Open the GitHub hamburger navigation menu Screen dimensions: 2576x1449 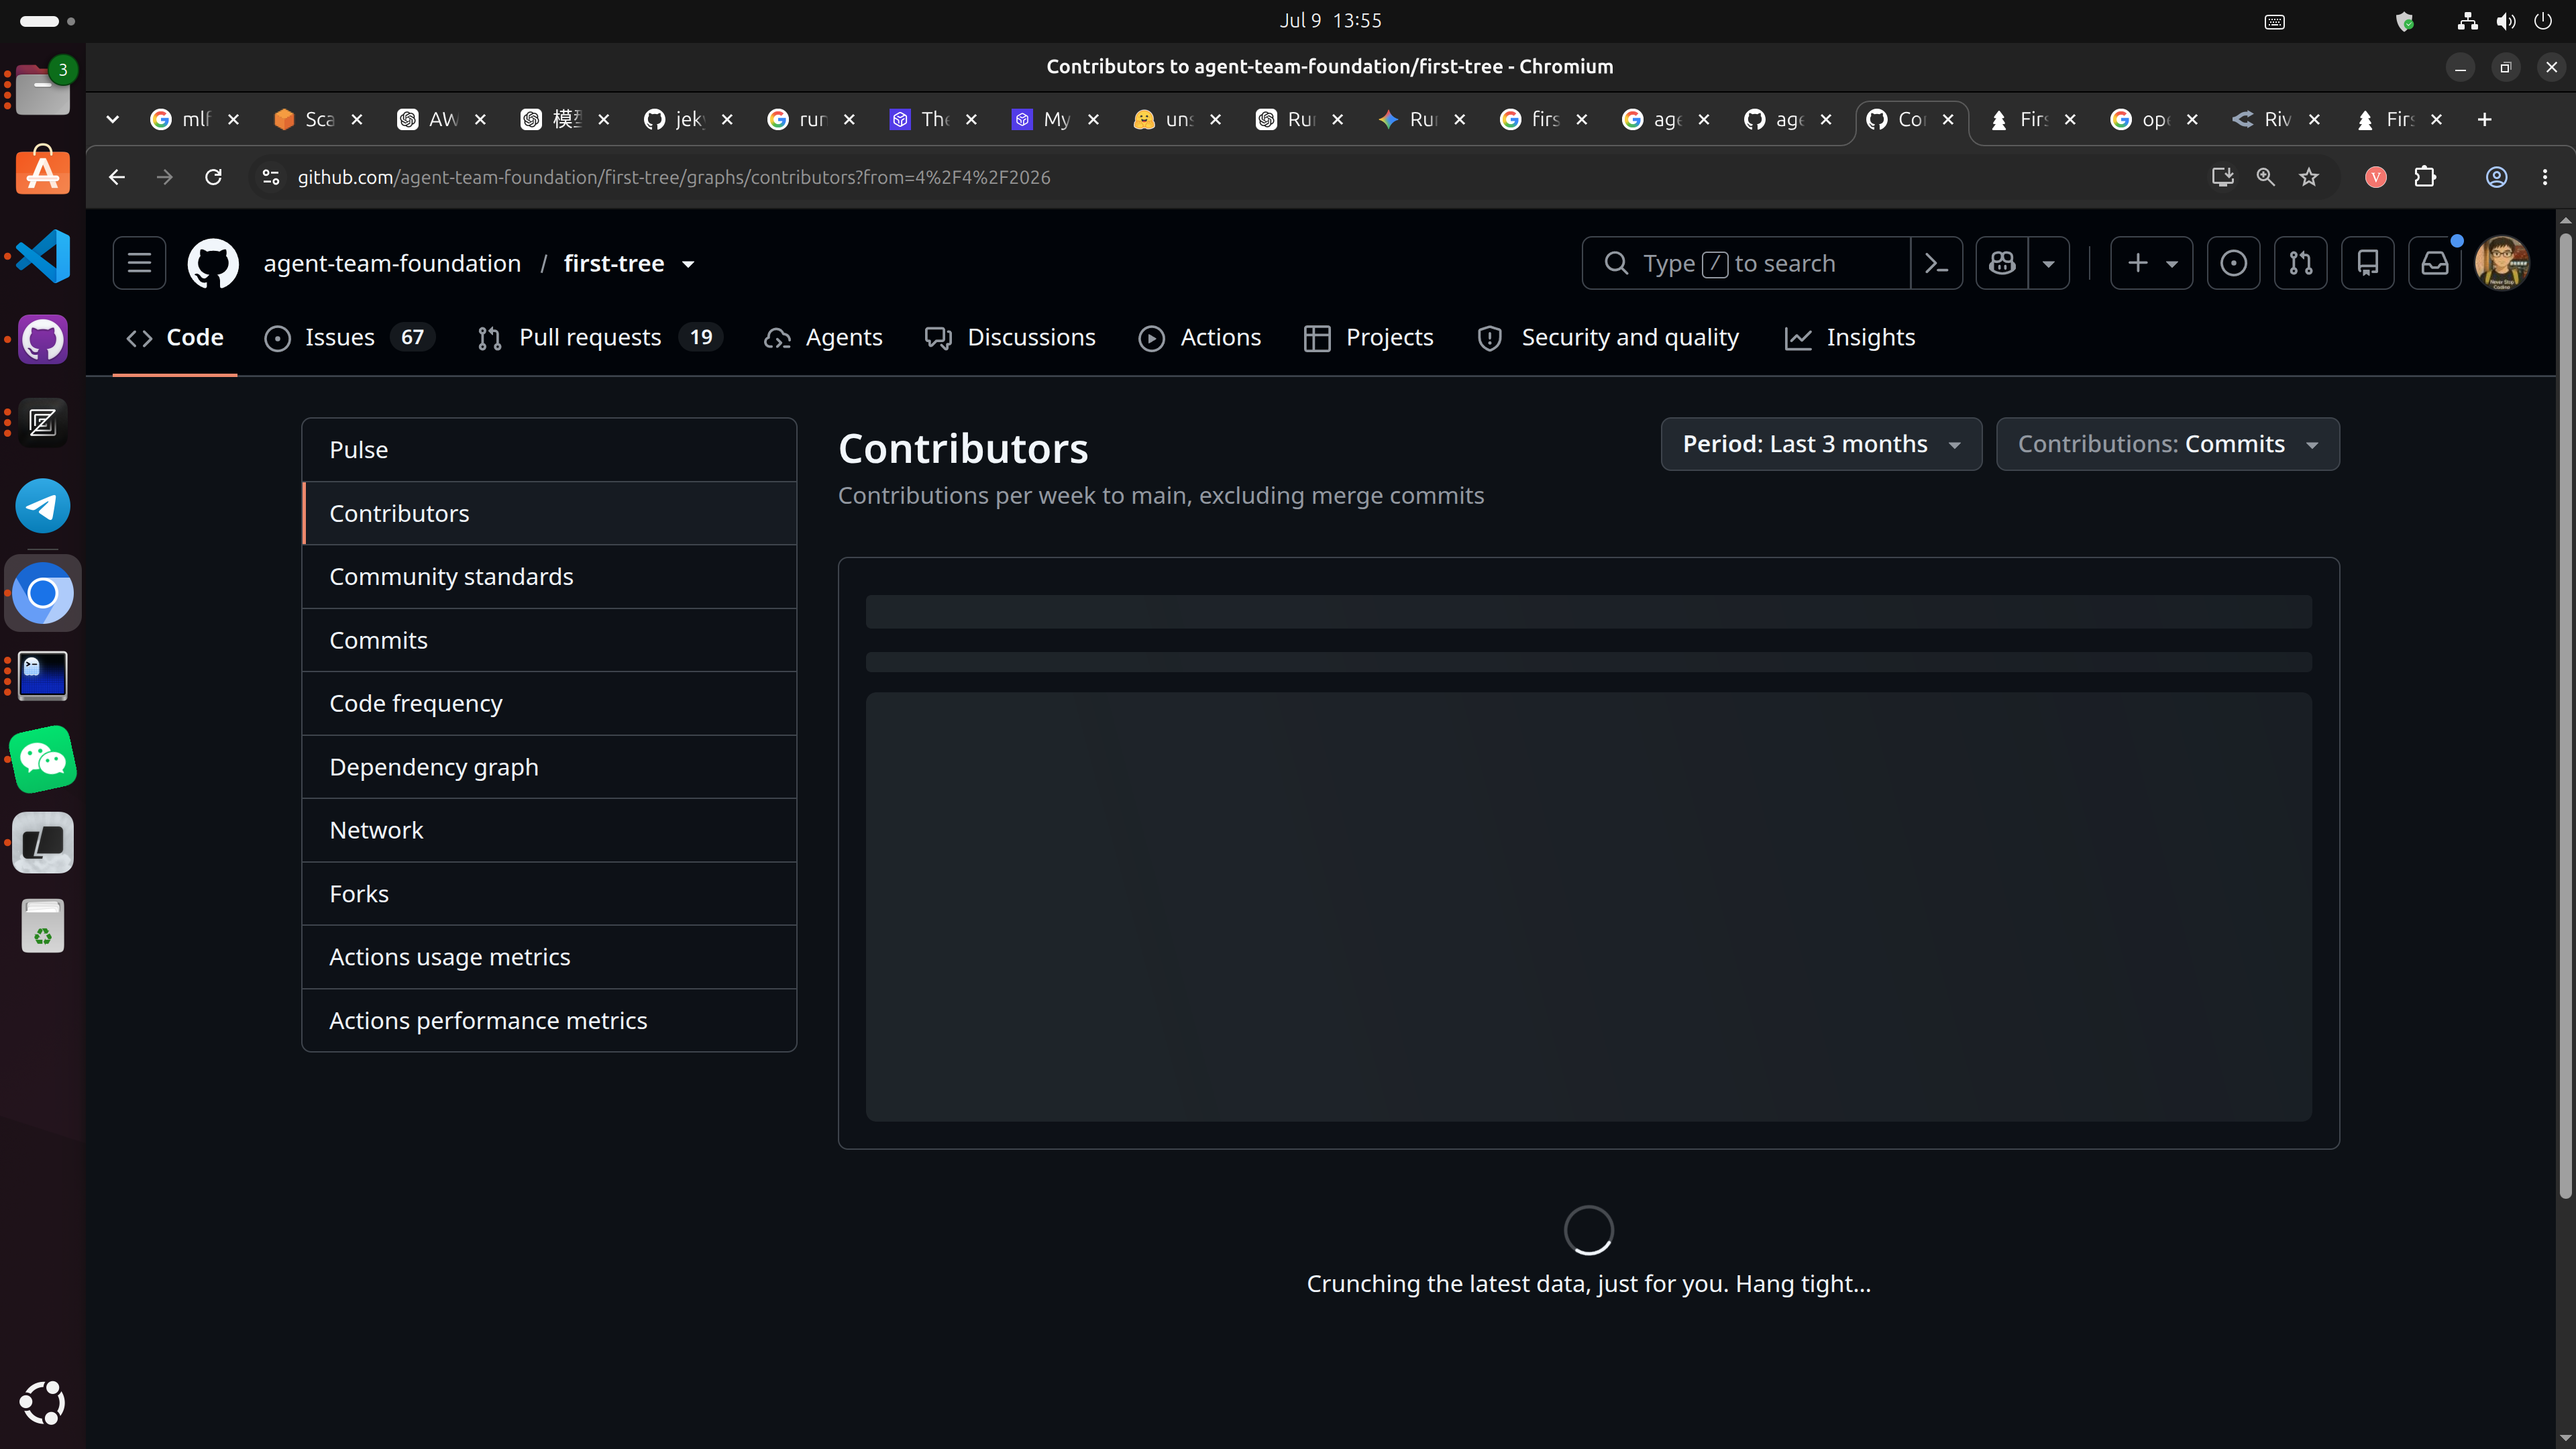[139, 263]
